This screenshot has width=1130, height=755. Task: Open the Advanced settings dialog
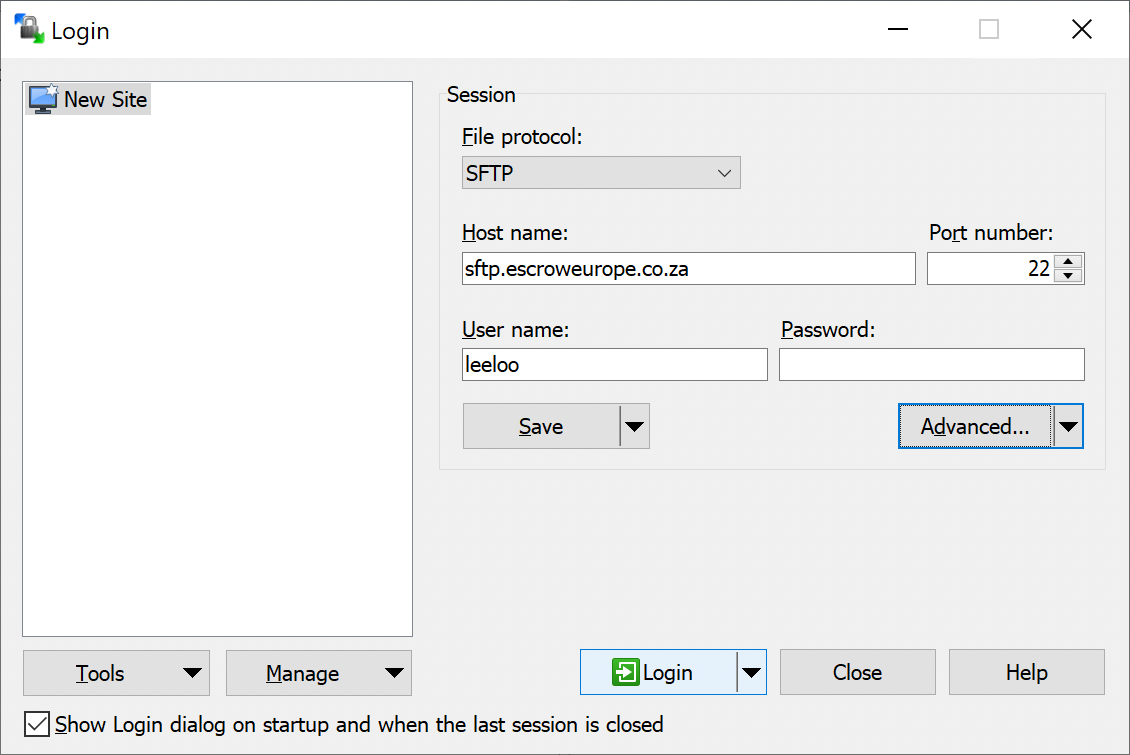[975, 426]
